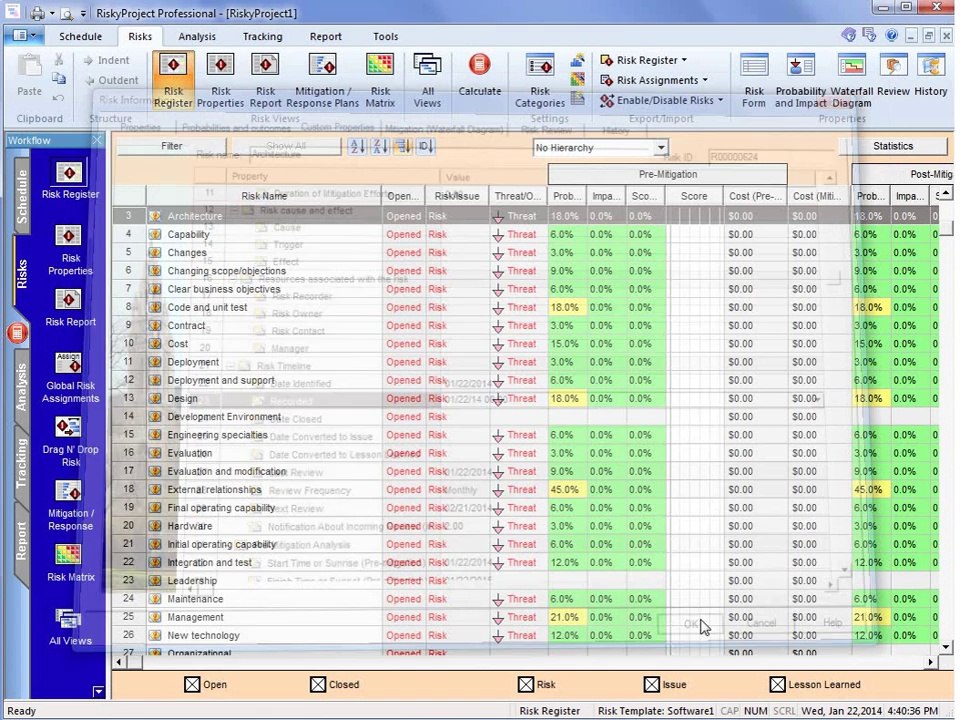Switch to the Tracking ribbon tab
Image resolution: width=960 pixels, height=720 pixels.
(x=262, y=36)
